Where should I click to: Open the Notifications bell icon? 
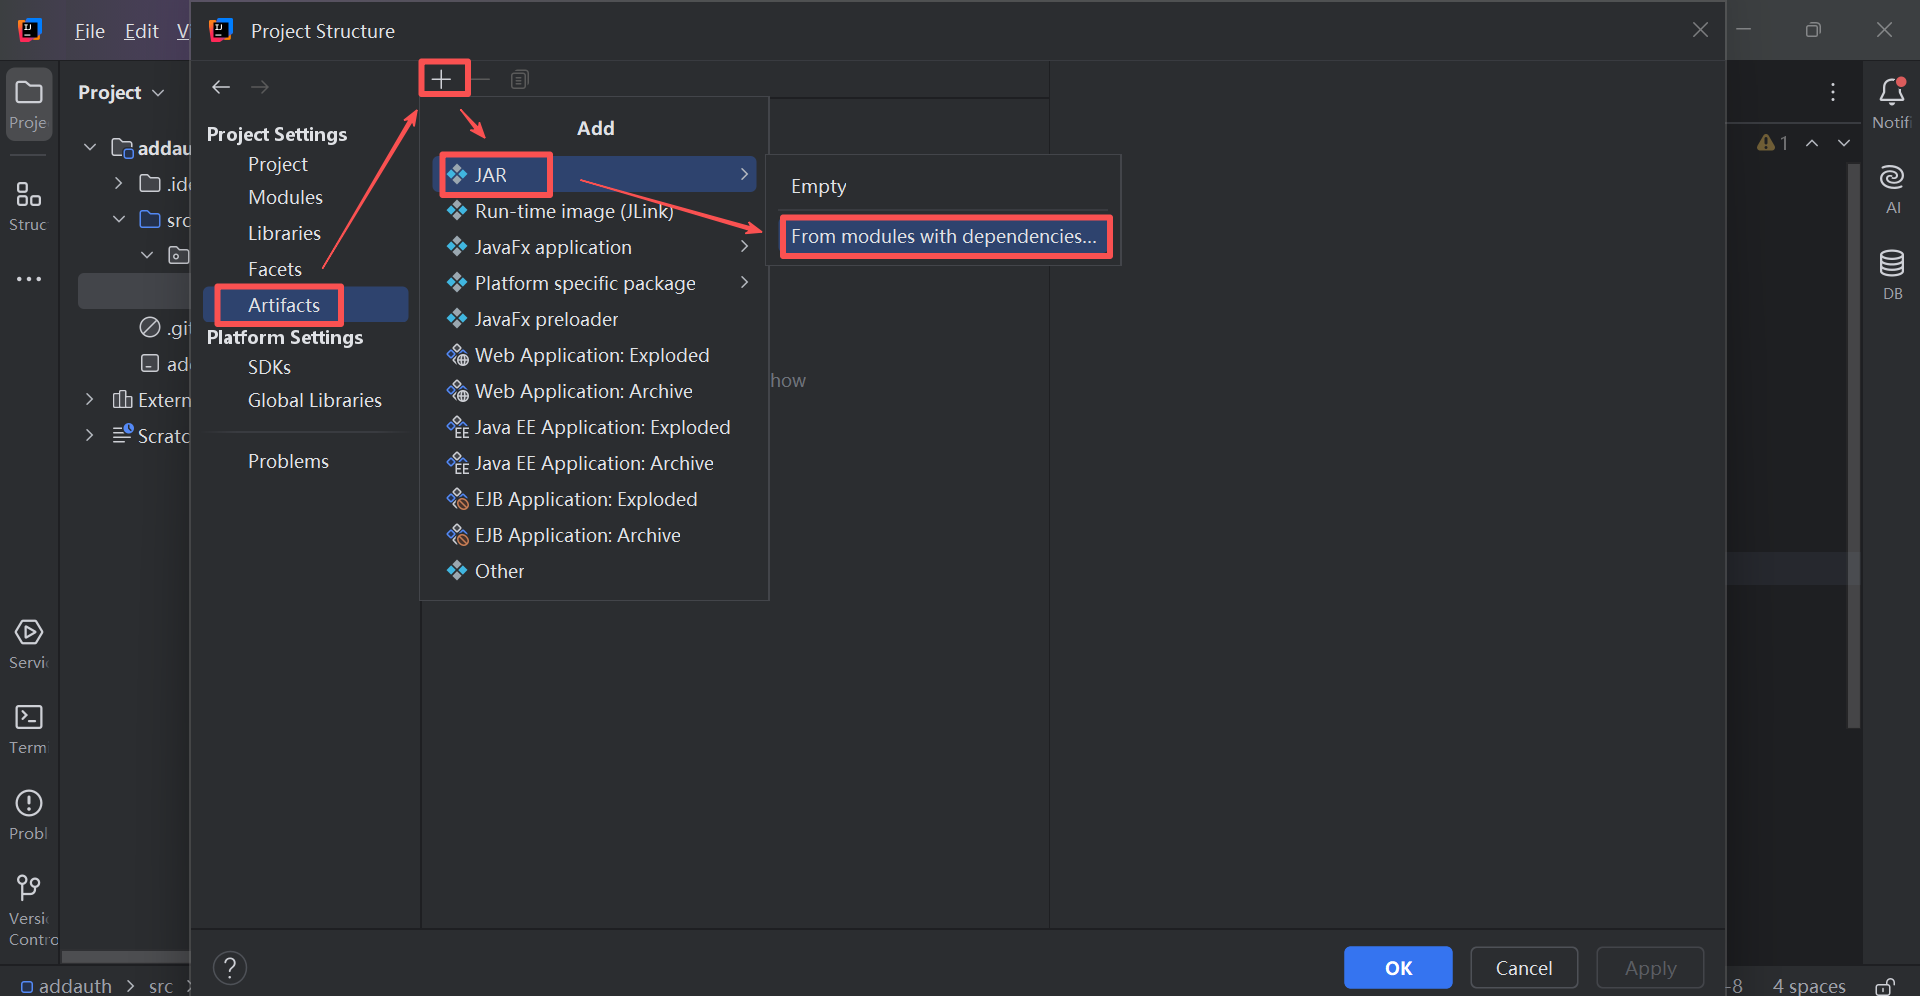point(1891,94)
